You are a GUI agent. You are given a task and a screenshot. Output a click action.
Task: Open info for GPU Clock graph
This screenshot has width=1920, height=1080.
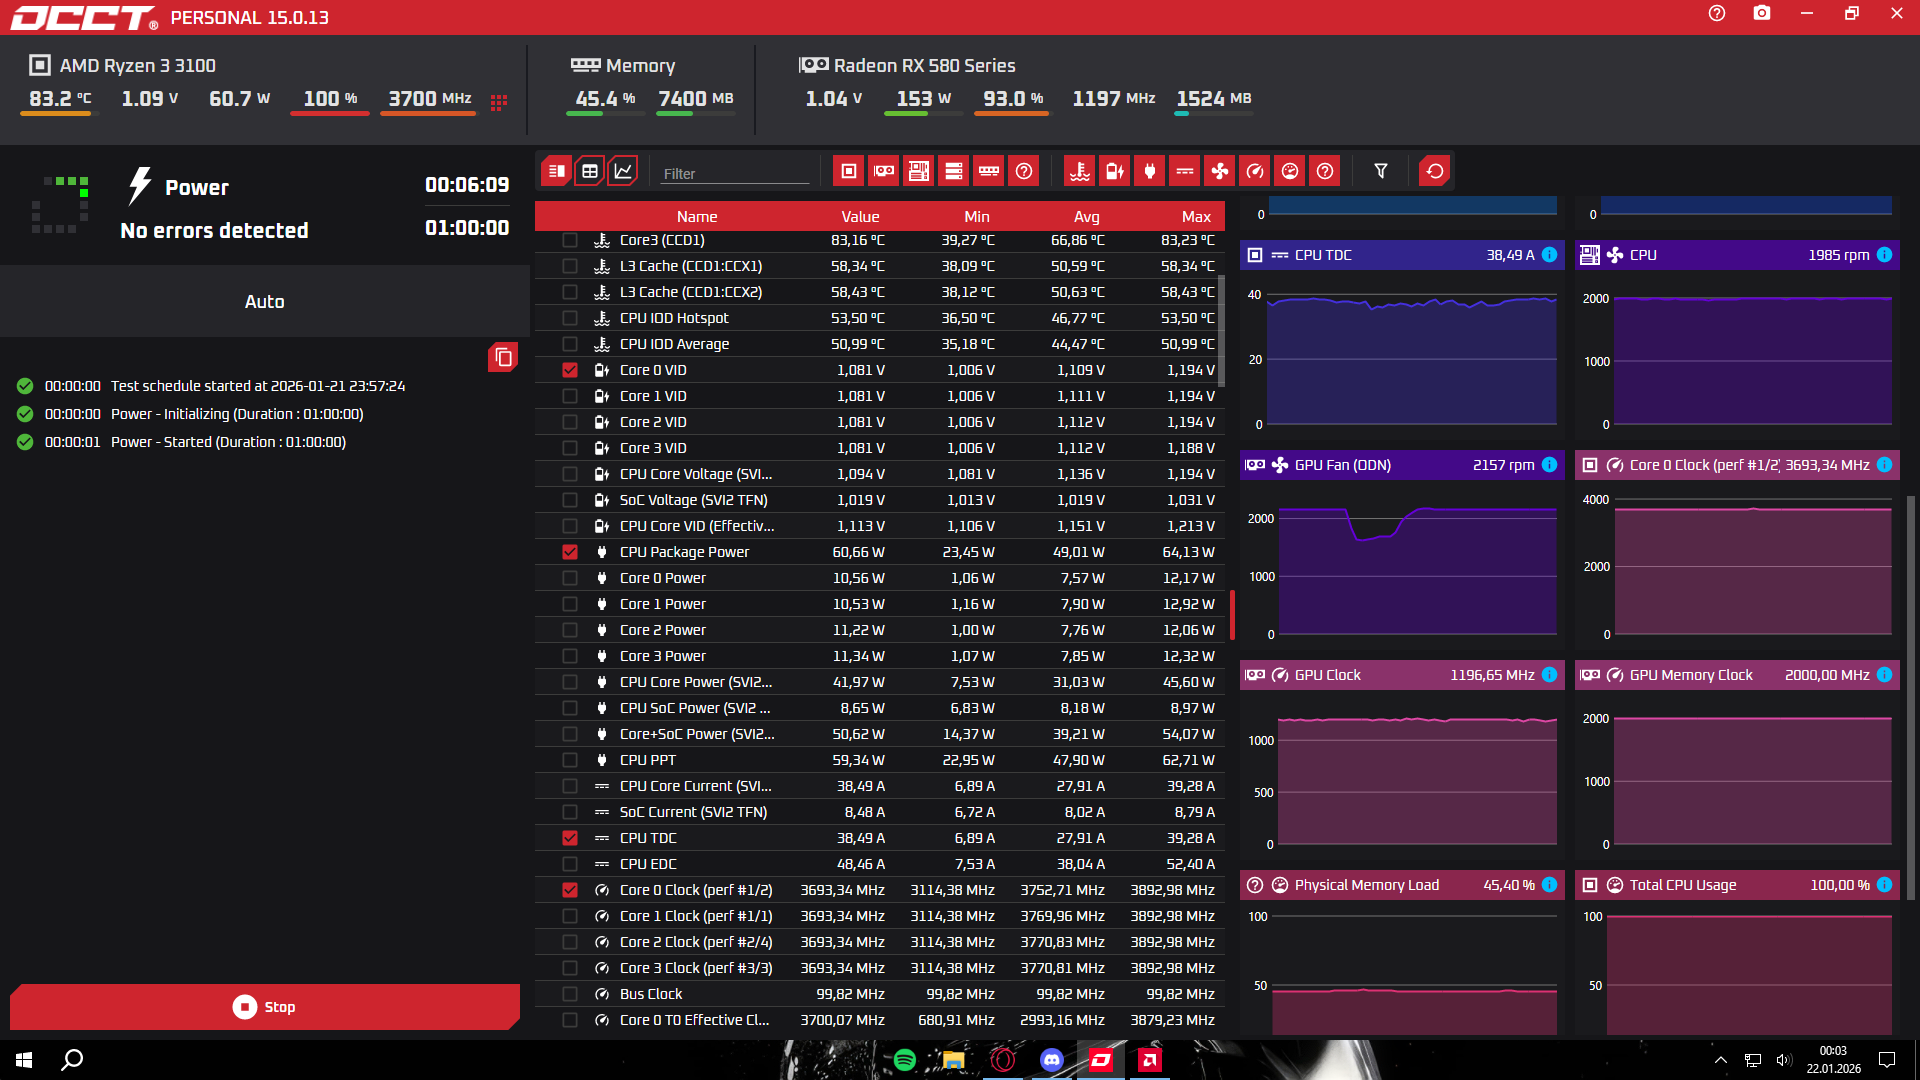1550,675
